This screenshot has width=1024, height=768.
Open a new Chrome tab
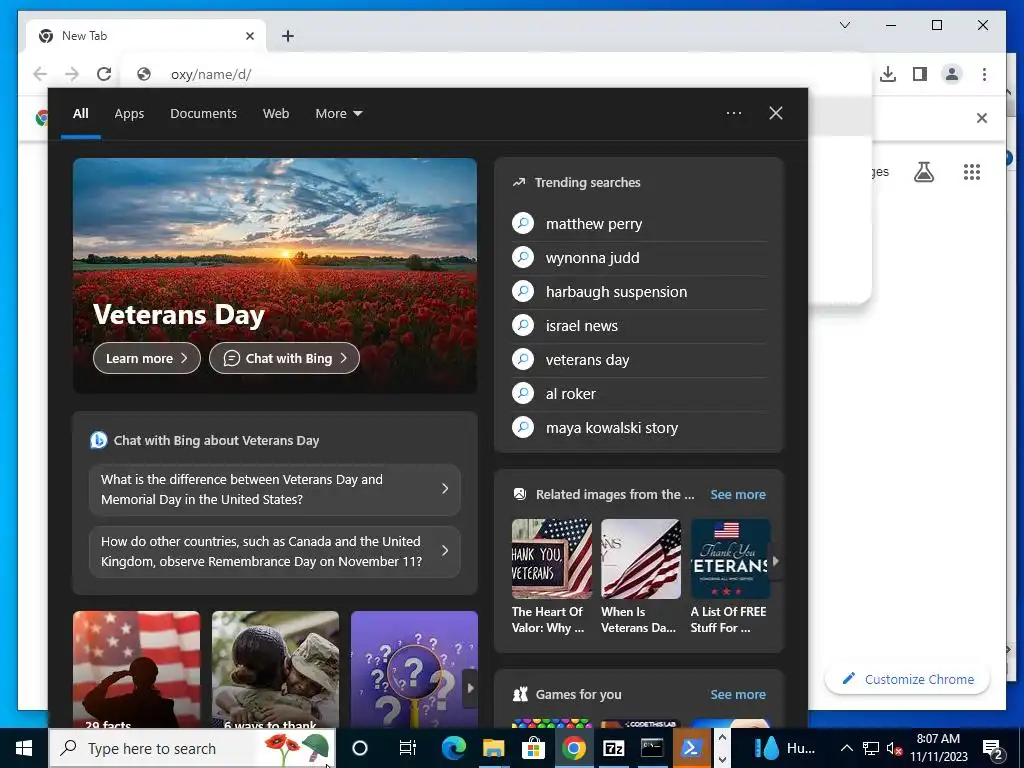[287, 36]
